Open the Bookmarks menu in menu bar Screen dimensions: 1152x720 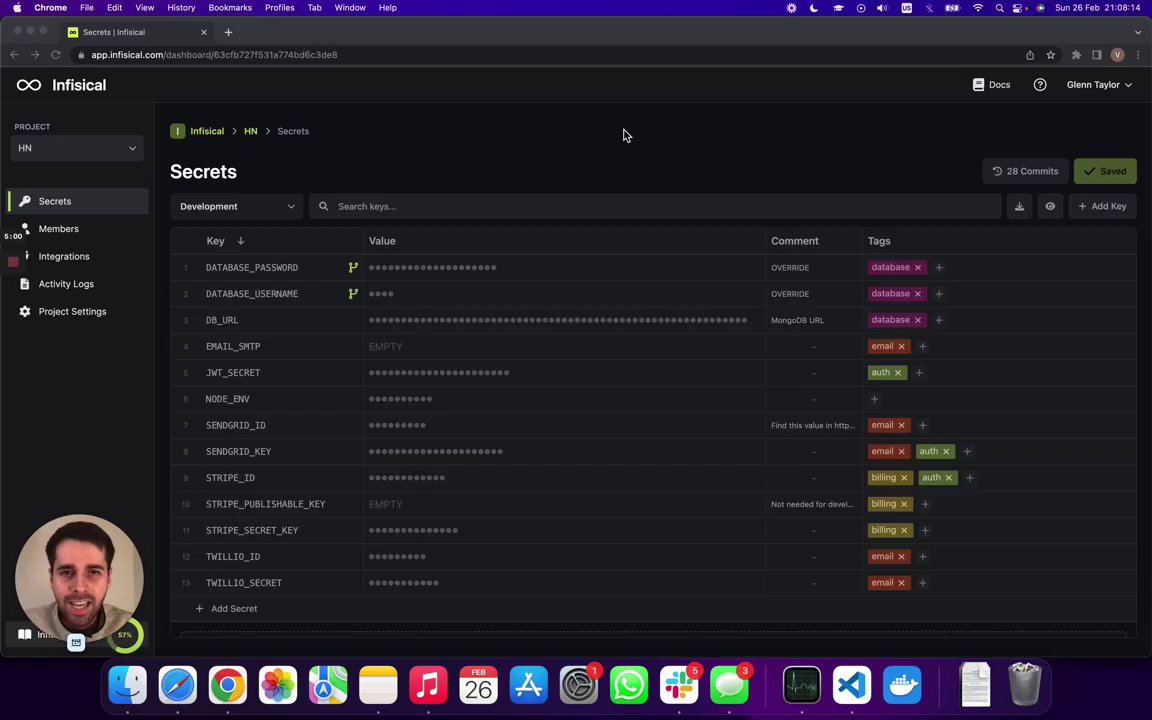[230, 7]
